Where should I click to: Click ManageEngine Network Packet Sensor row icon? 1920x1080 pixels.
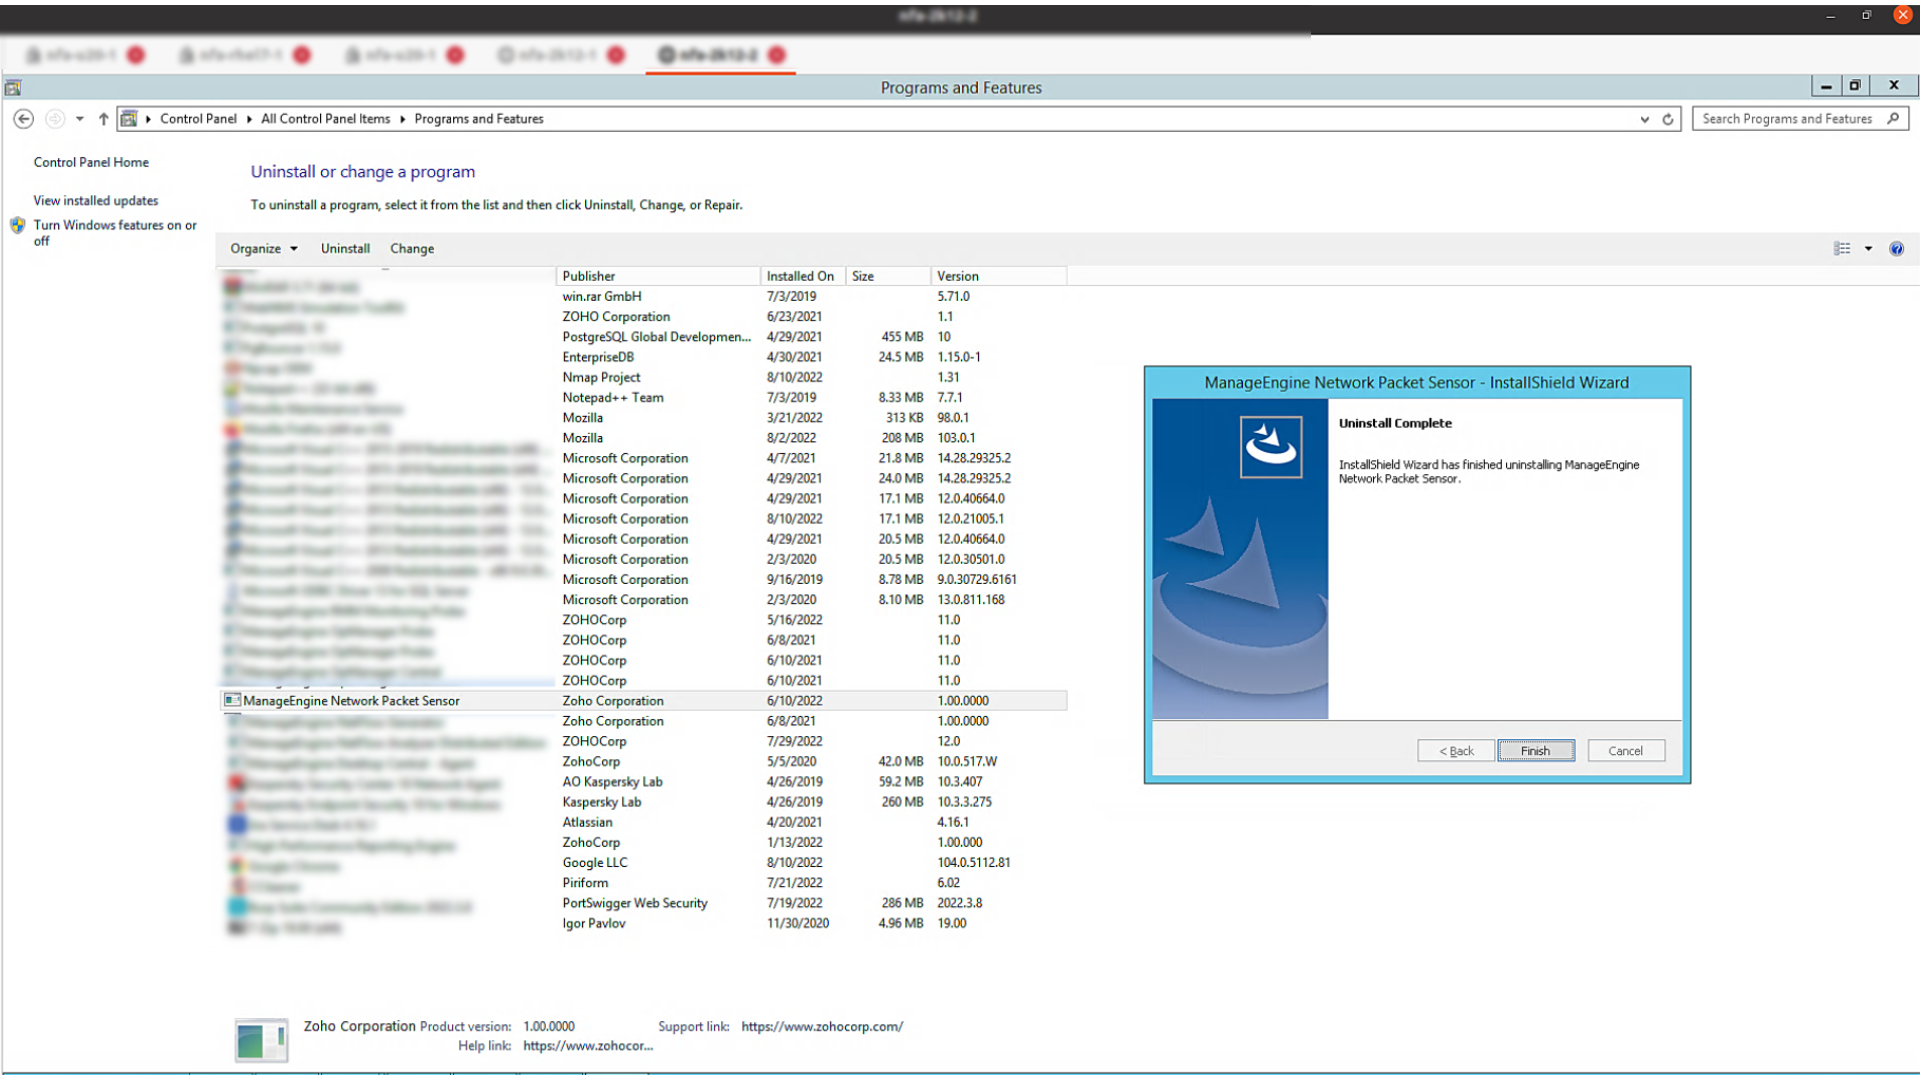pos(232,701)
